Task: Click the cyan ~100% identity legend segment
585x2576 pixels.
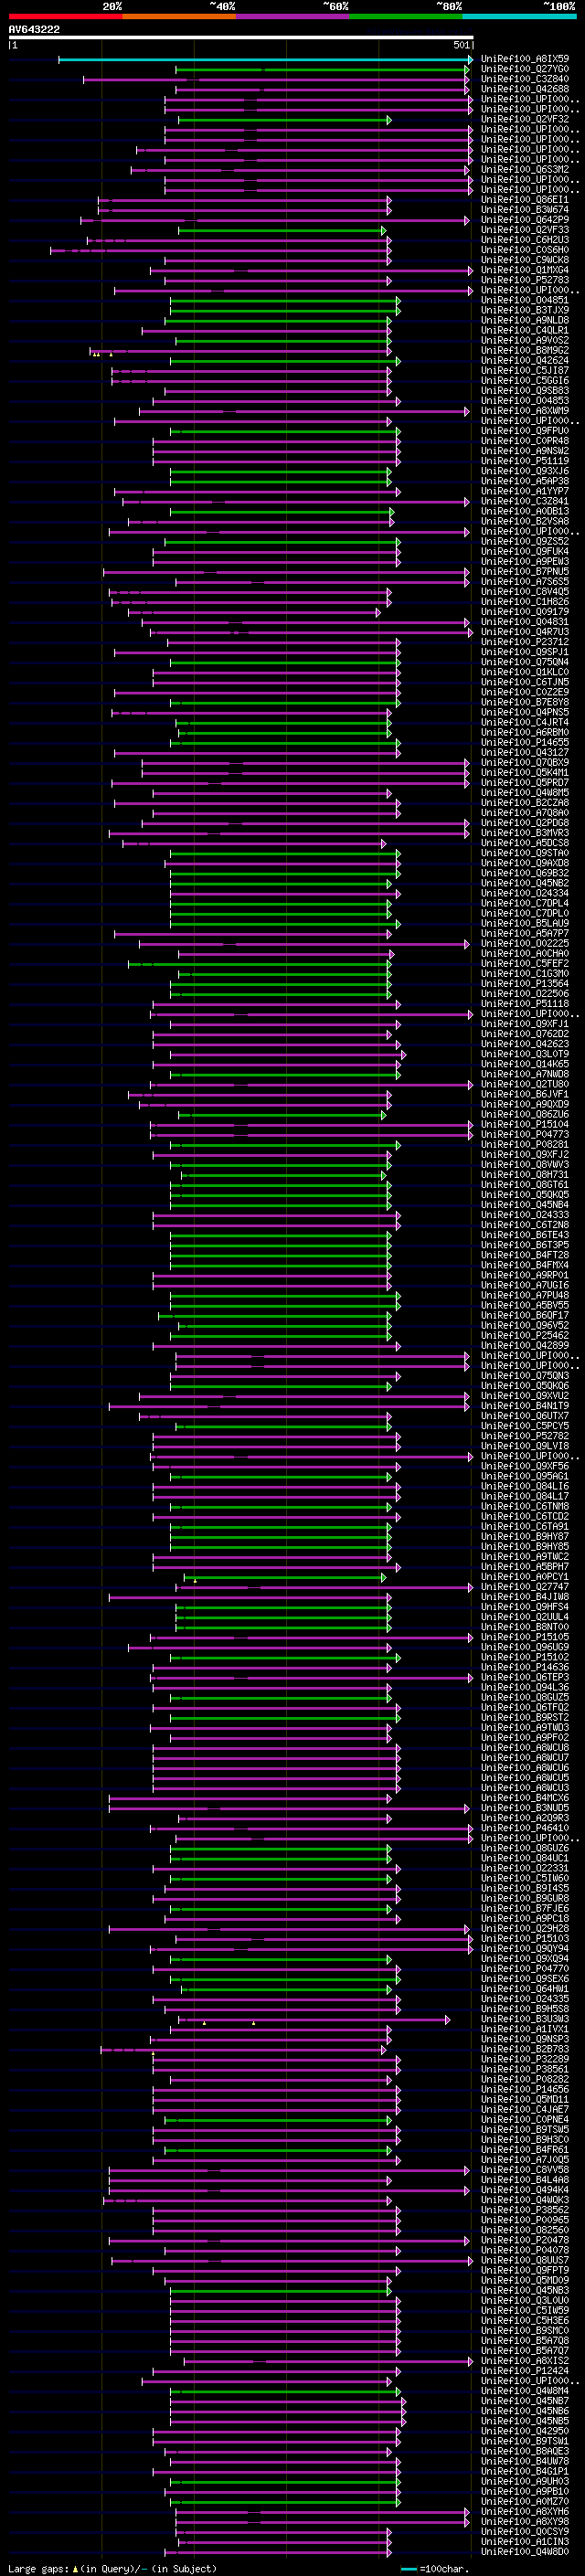Action: [x=519, y=16]
